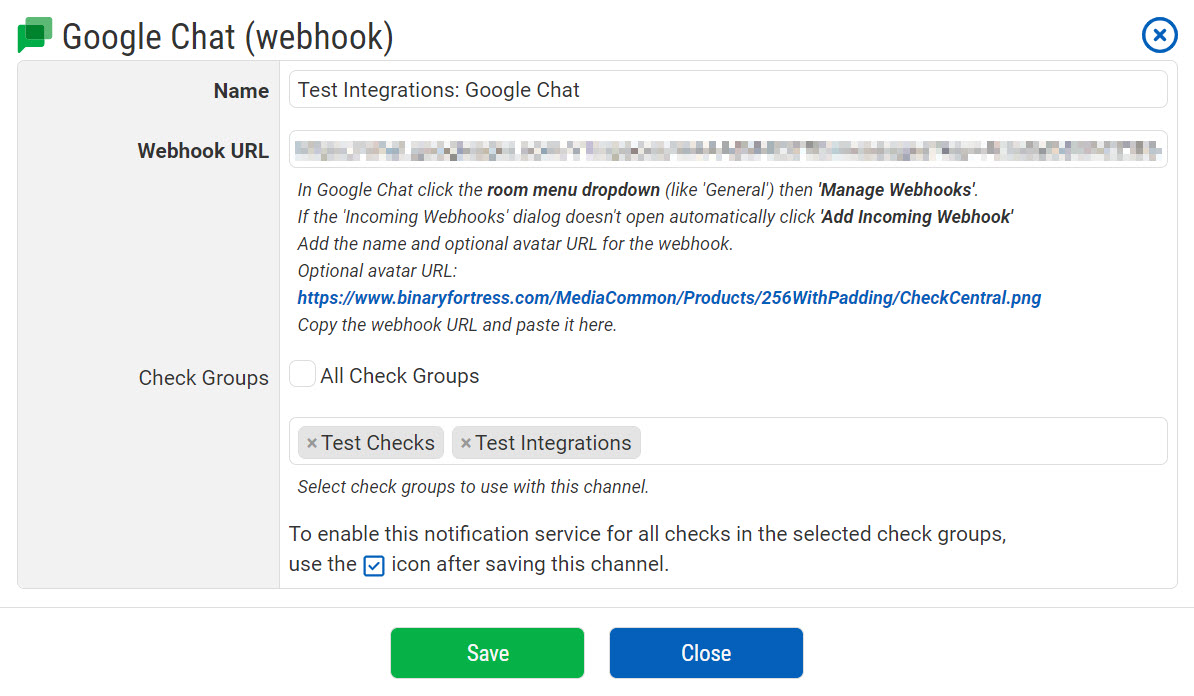Viewport: 1194px width, 696px height.
Task: Remove the Test Checks tag
Action: click(x=311, y=443)
